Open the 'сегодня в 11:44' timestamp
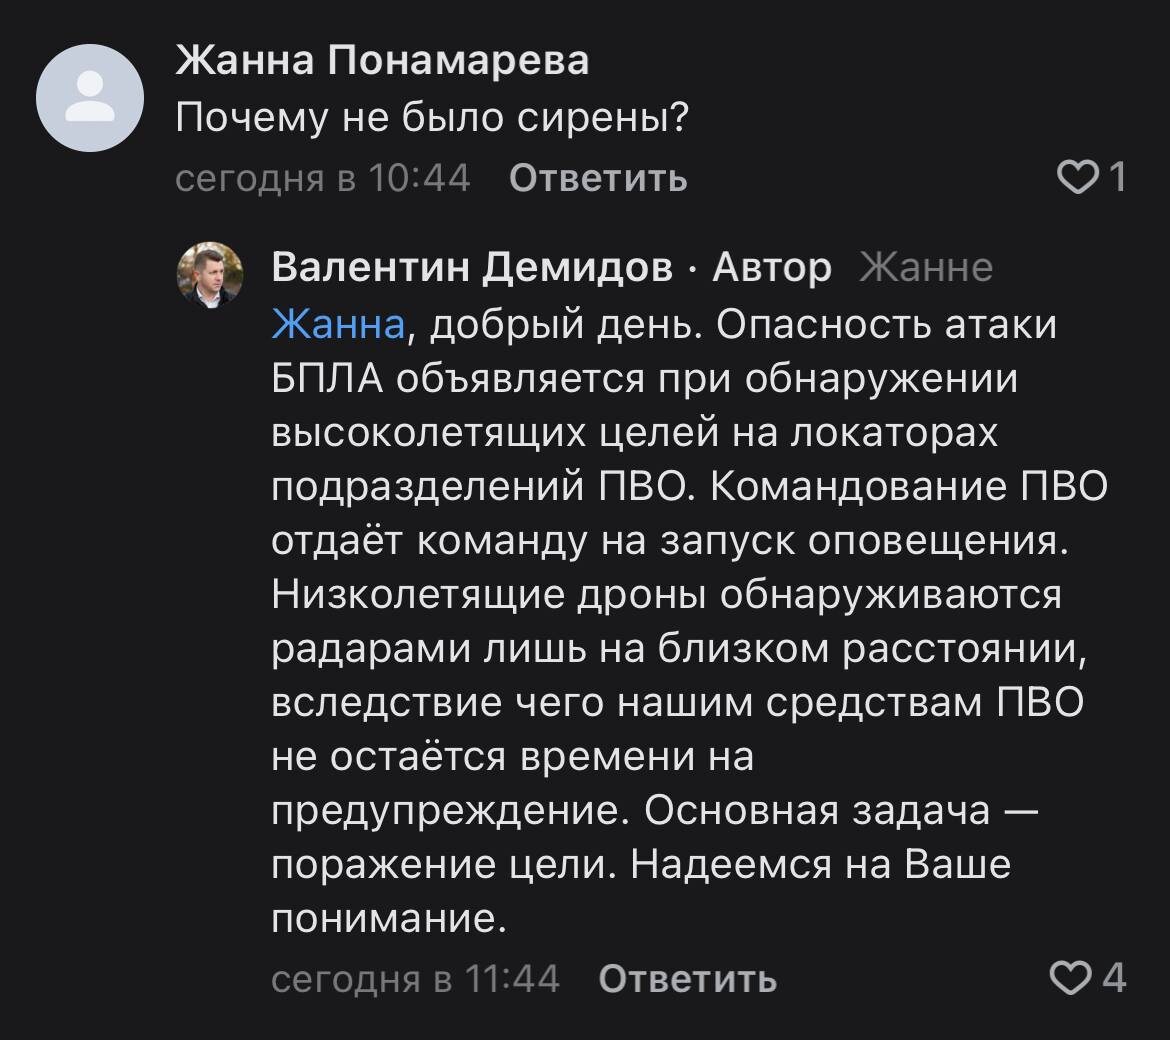 [x=415, y=978]
